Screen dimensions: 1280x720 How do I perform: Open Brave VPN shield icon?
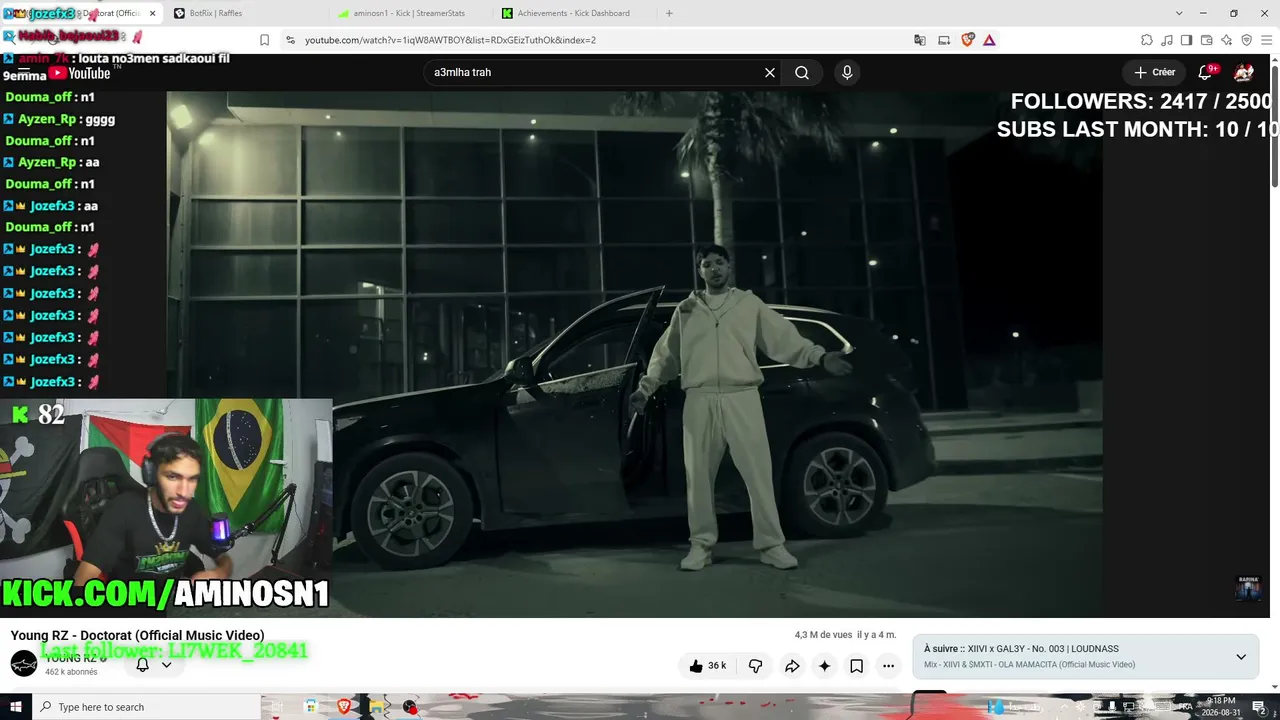[x=1246, y=40]
